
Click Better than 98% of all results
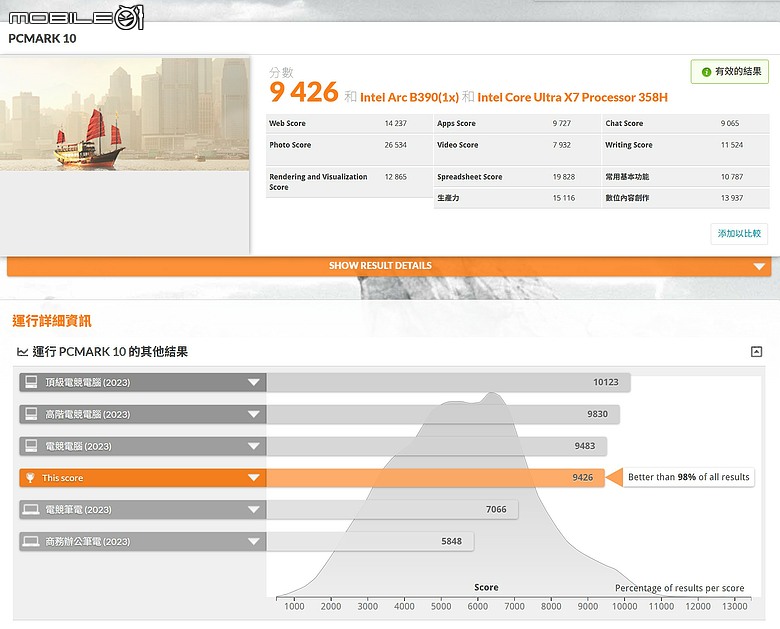pyautogui.click(x=688, y=477)
